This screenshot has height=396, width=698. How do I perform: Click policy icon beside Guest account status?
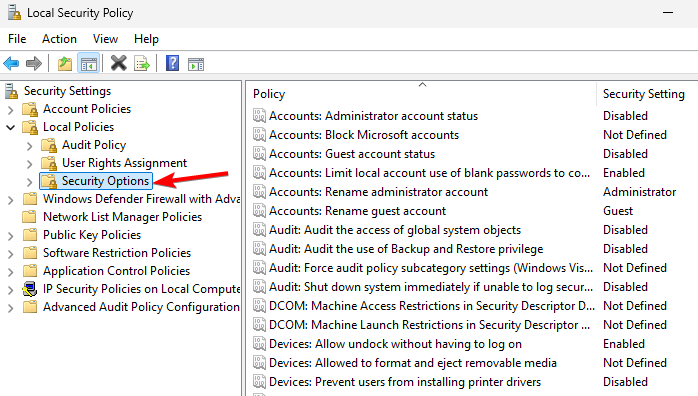(x=260, y=154)
